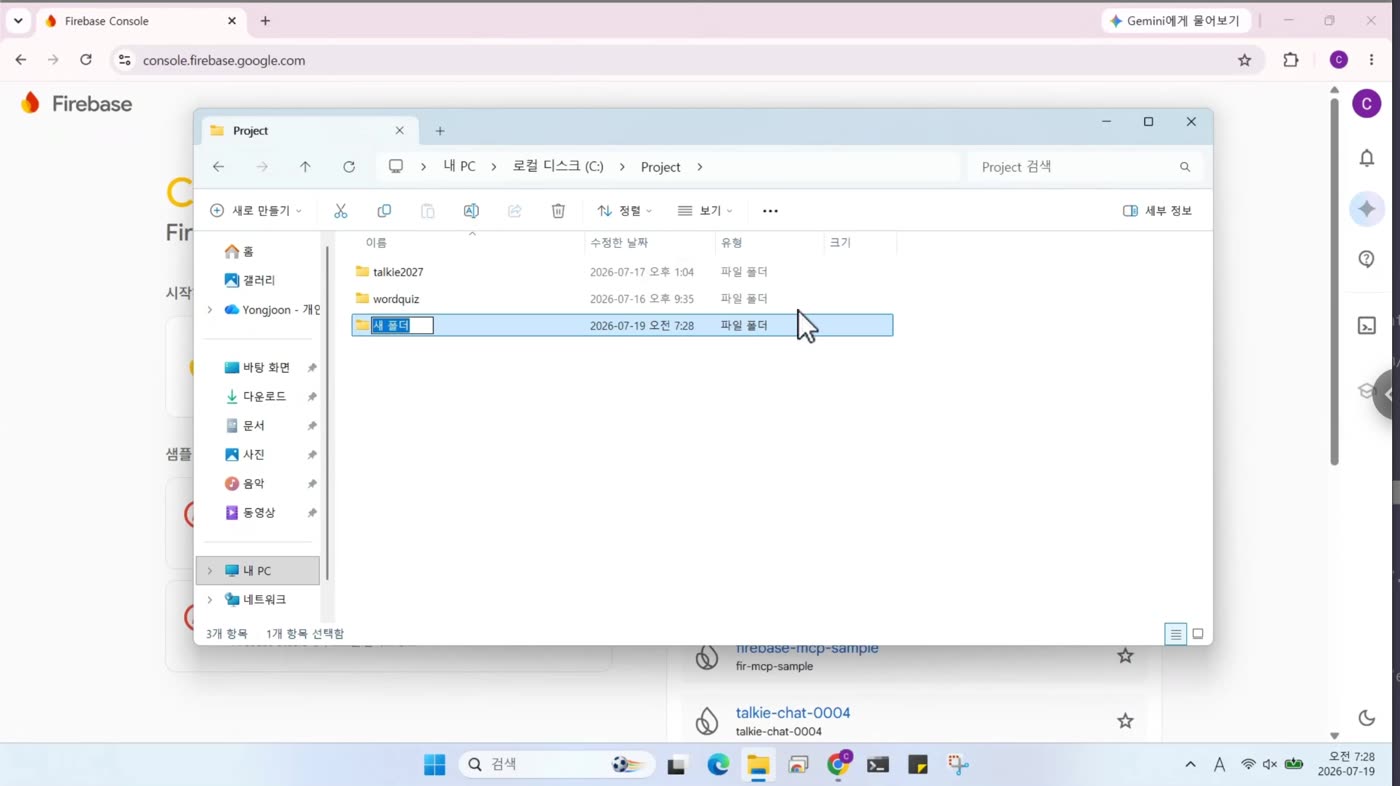Image resolution: width=1400 pixels, height=786 pixels.
Task: Open Terminal from the taskbar
Action: coord(878,765)
